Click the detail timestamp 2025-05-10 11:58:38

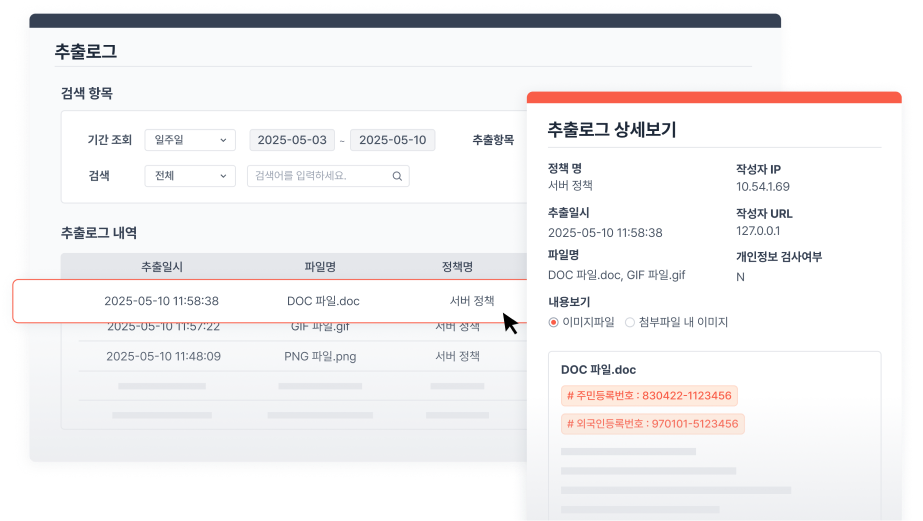(x=605, y=233)
